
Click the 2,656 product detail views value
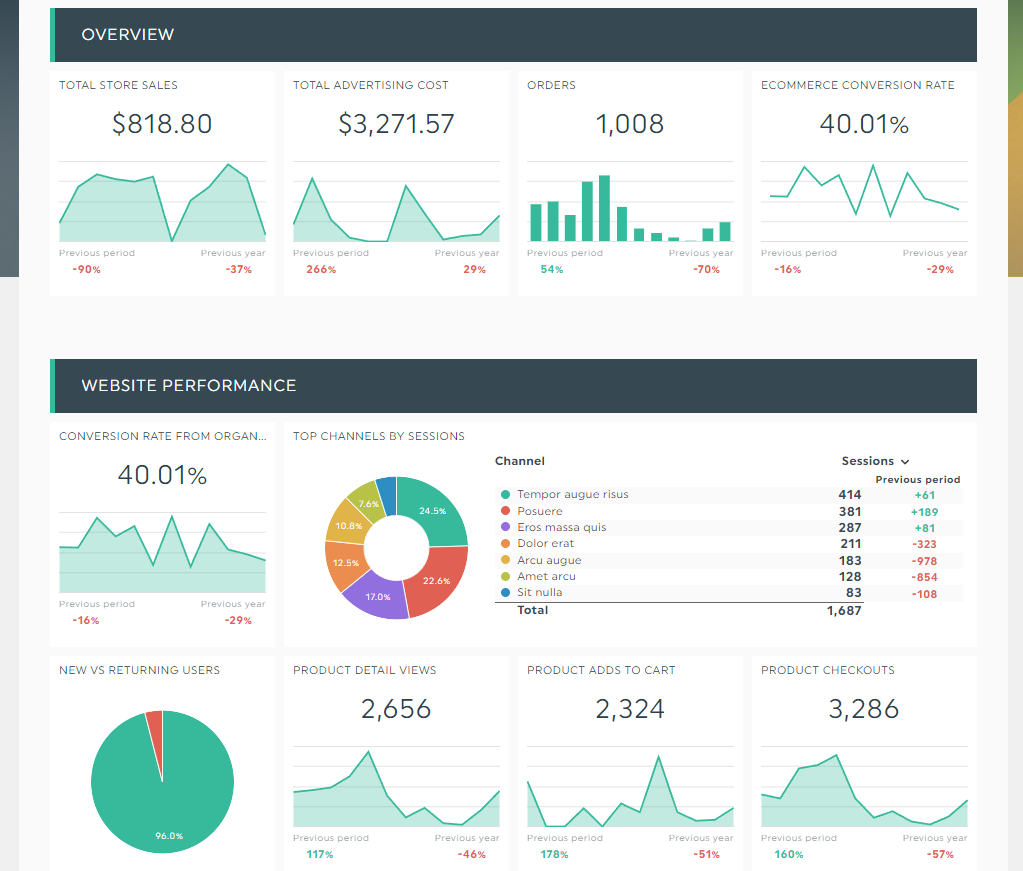pyautogui.click(x=396, y=709)
